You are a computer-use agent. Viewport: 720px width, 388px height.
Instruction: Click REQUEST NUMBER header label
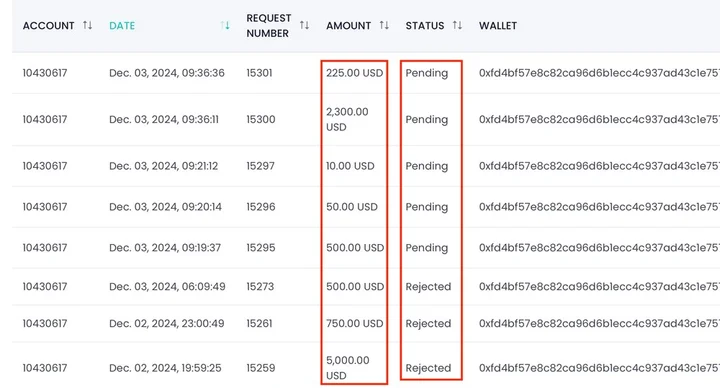pos(269,26)
